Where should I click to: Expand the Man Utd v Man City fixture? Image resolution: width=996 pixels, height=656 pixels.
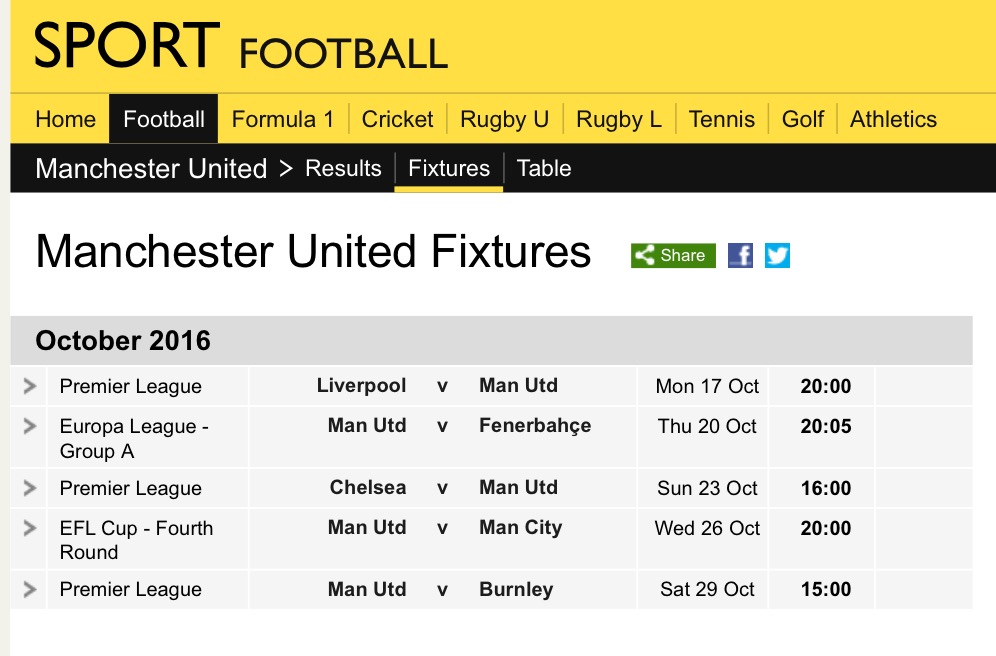coord(29,529)
